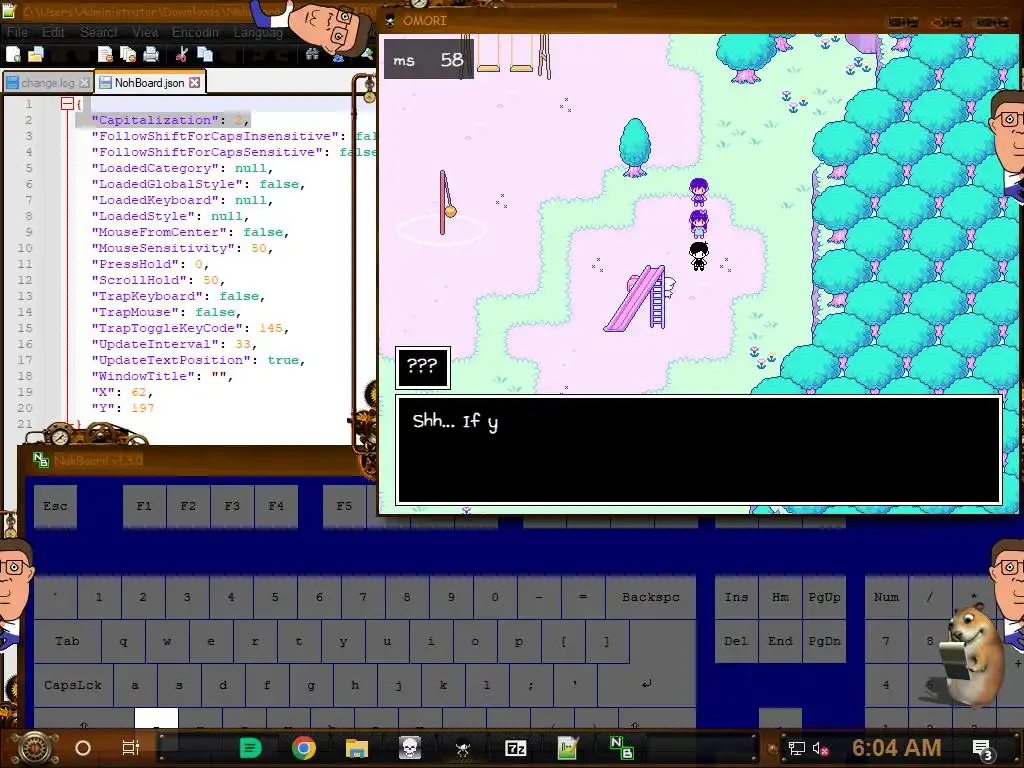The width and height of the screenshot is (1024, 768).
Task: Click the "LoadedKeyboard" key text
Action: 155,200
